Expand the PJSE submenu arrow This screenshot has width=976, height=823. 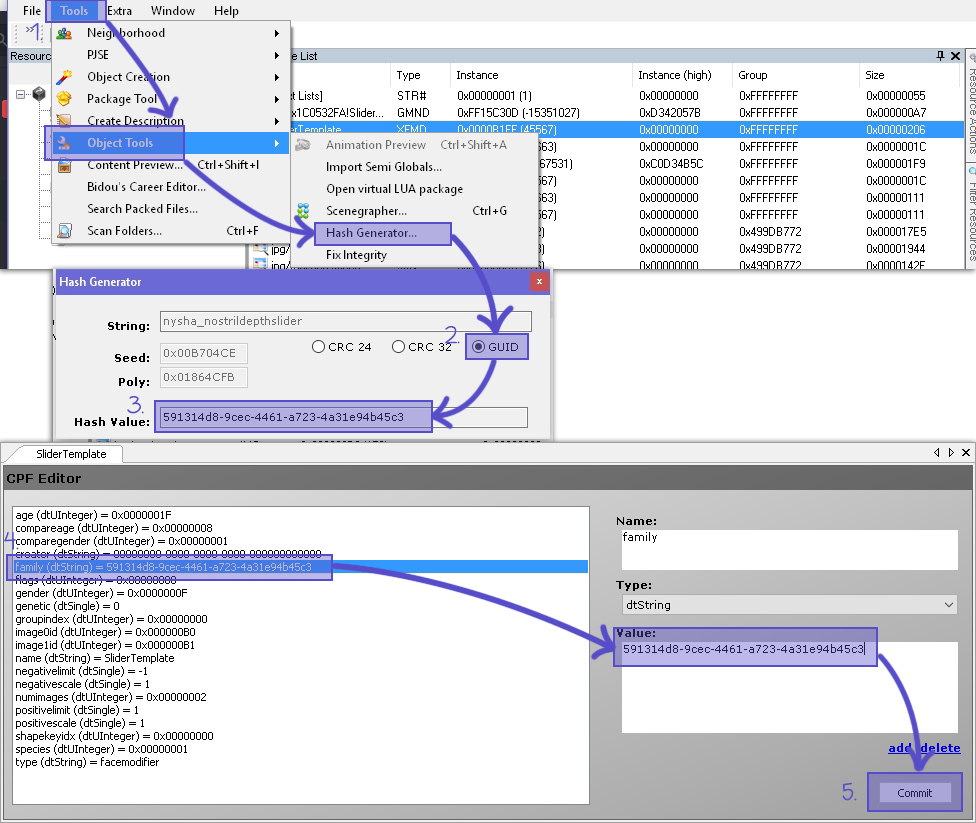277,55
